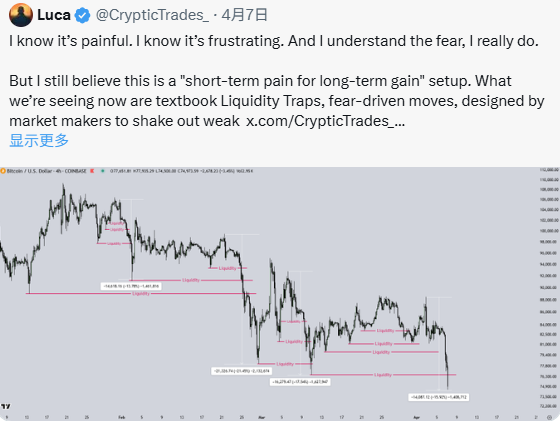Open Luca's profile avatar picture
Screen dimensions: 560x421
tap(21, 15)
